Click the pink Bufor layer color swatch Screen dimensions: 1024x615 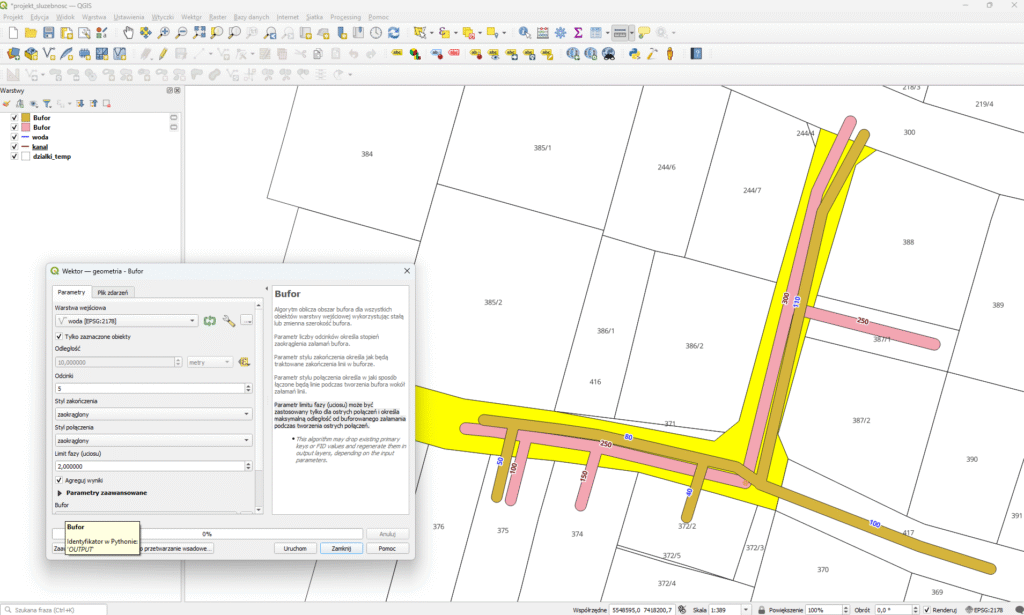click(x=26, y=128)
